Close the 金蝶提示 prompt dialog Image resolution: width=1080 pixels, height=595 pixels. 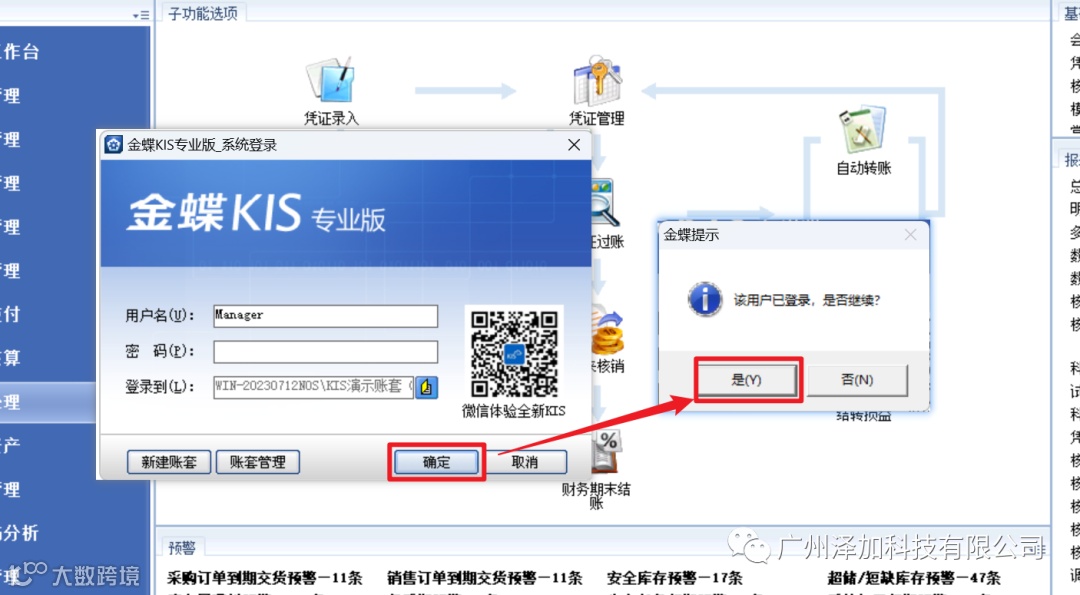point(911,236)
